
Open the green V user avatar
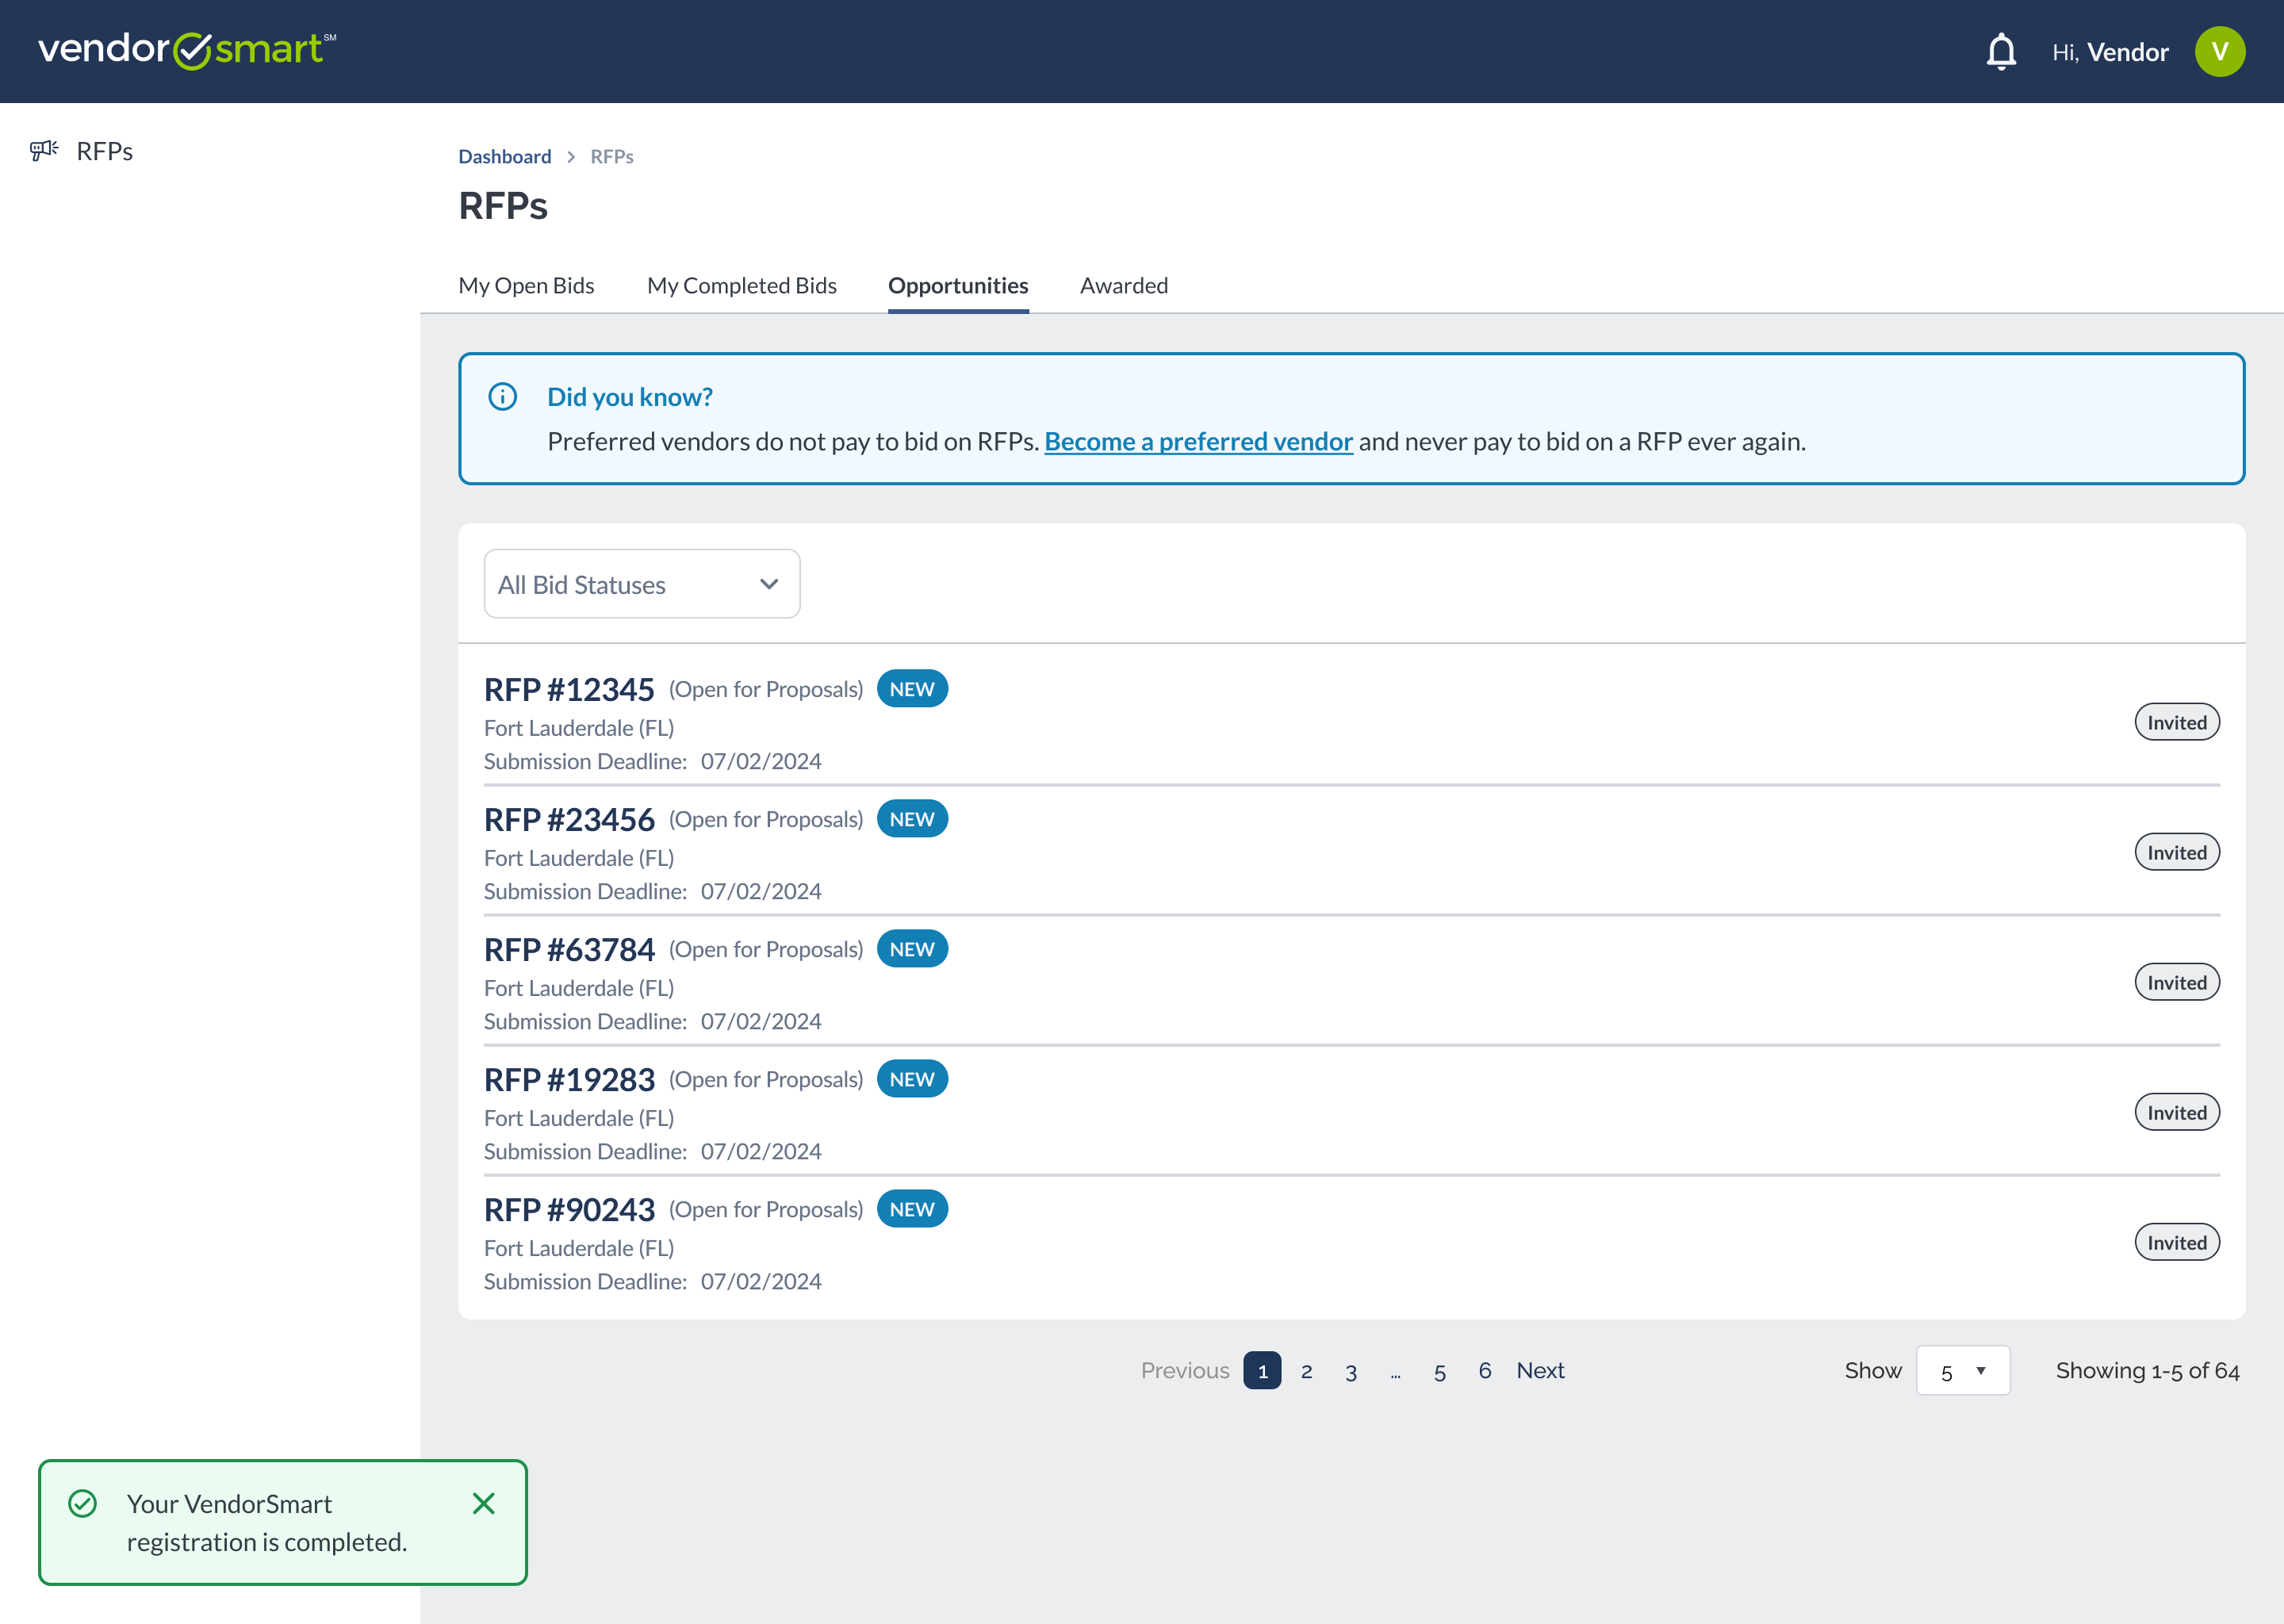[2219, 52]
